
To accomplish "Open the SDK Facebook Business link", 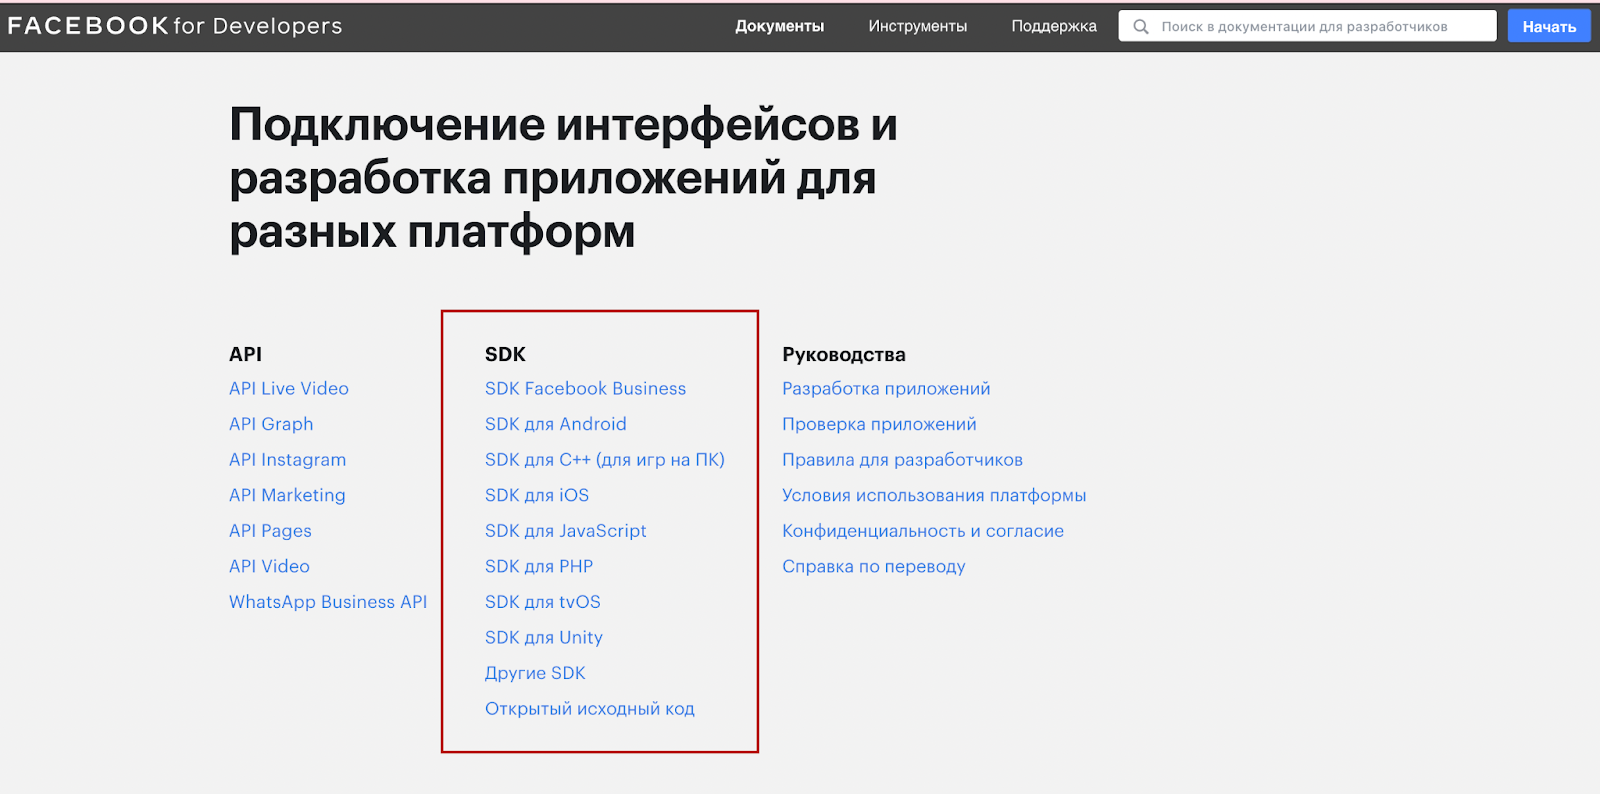I will (x=585, y=388).
